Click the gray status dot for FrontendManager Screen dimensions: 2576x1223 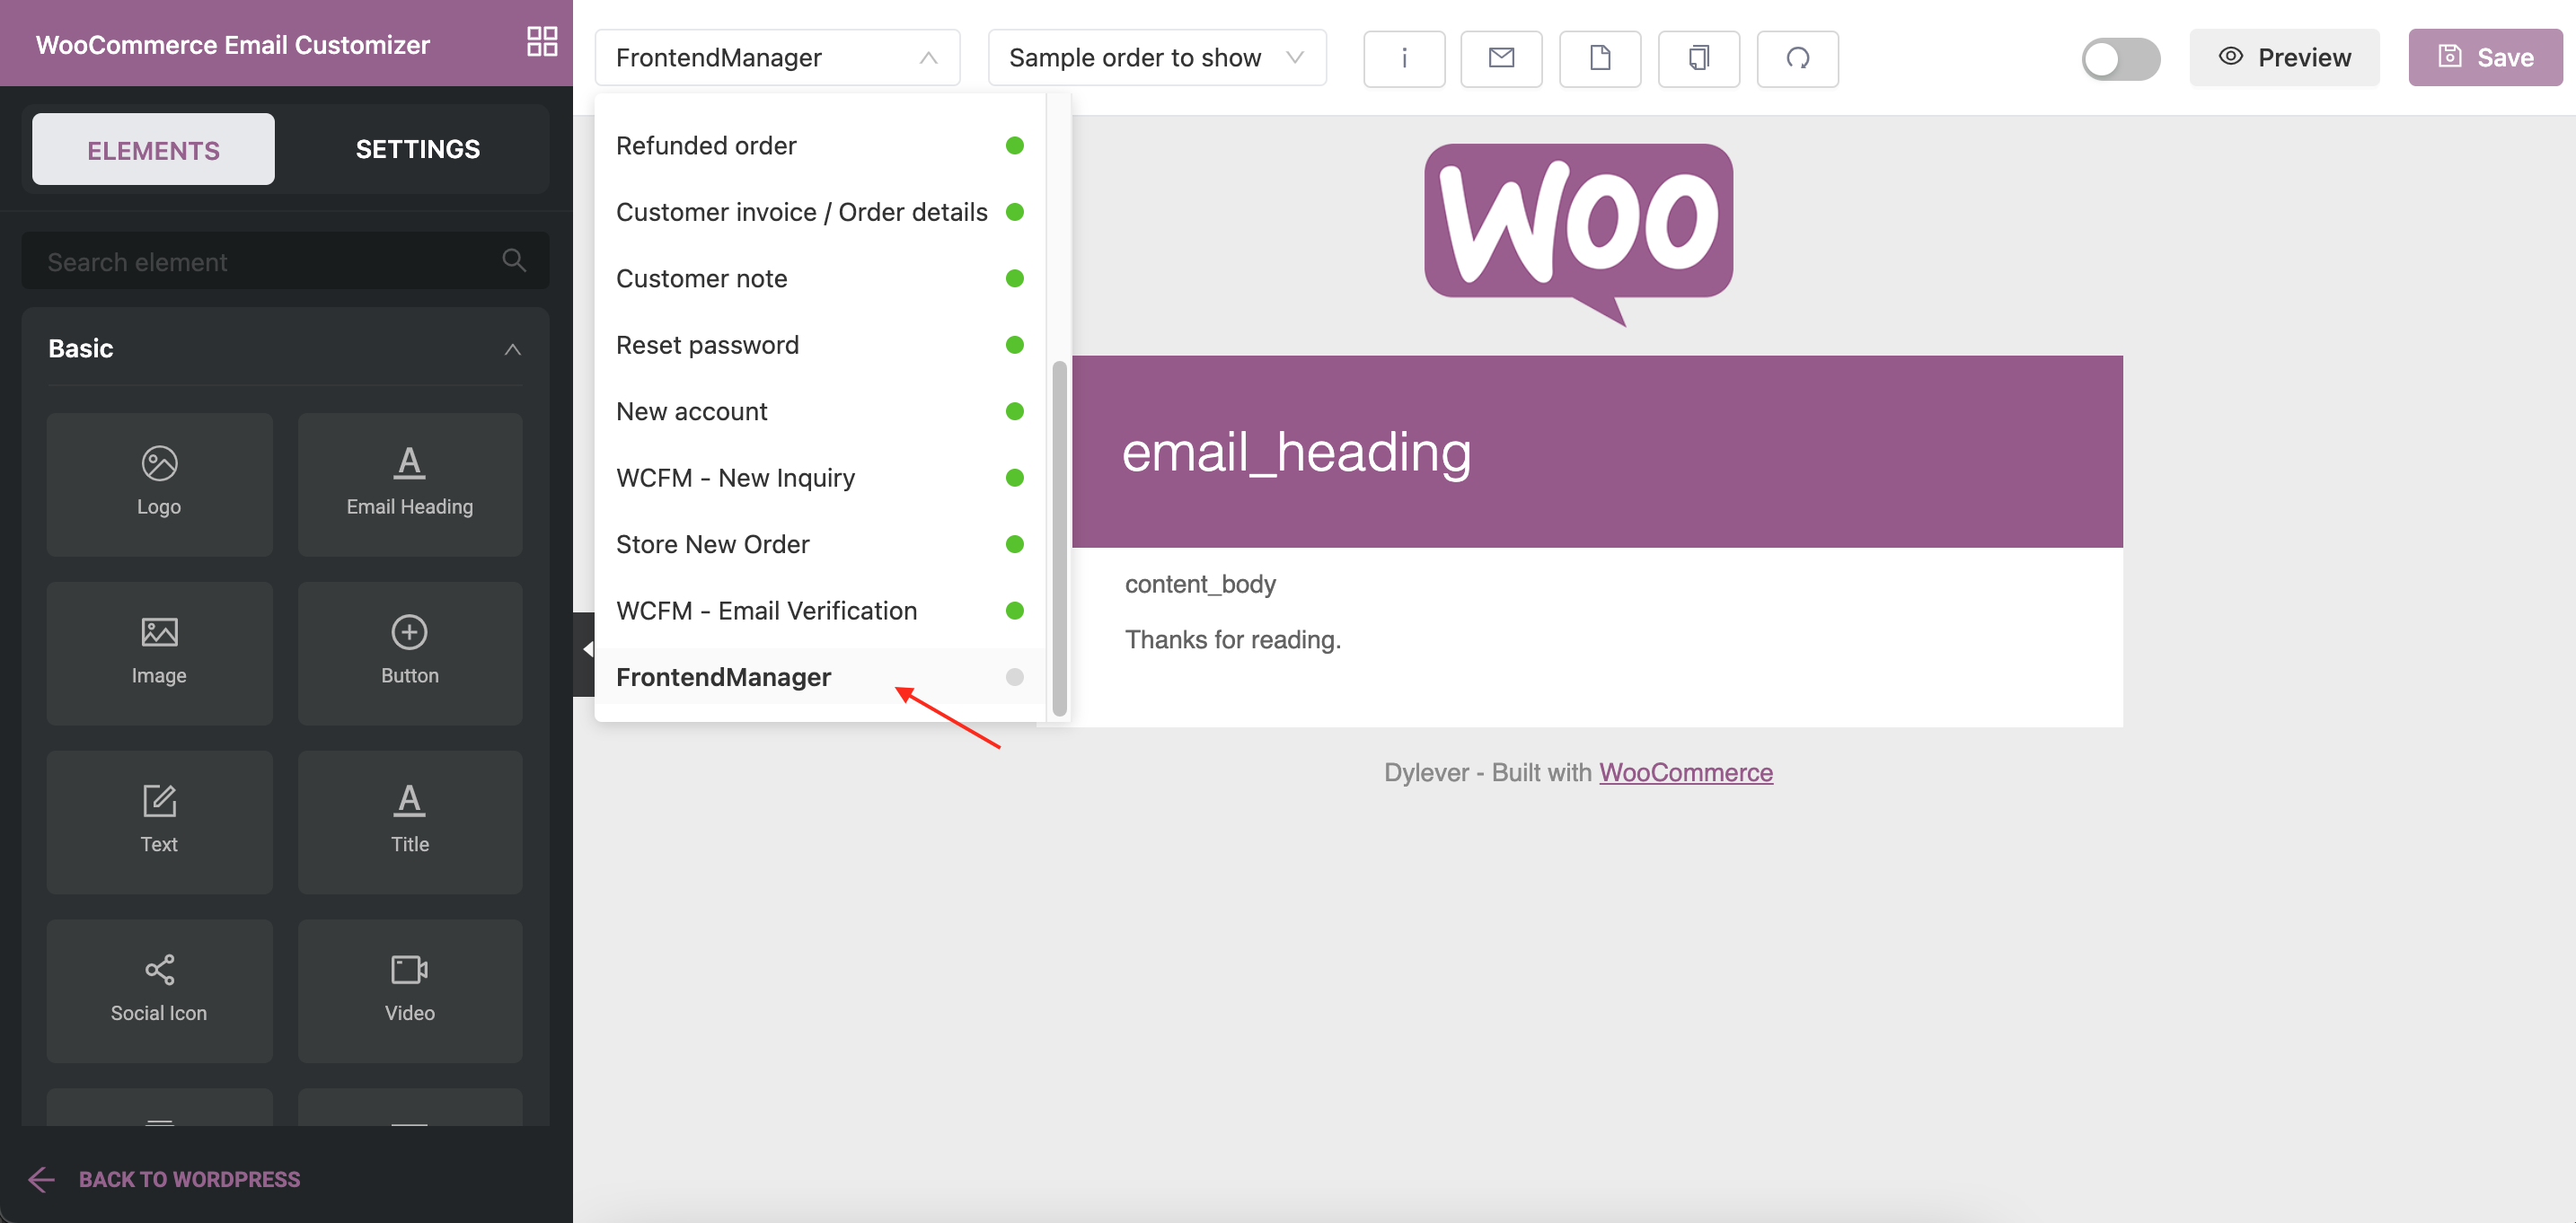pos(1014,677)
